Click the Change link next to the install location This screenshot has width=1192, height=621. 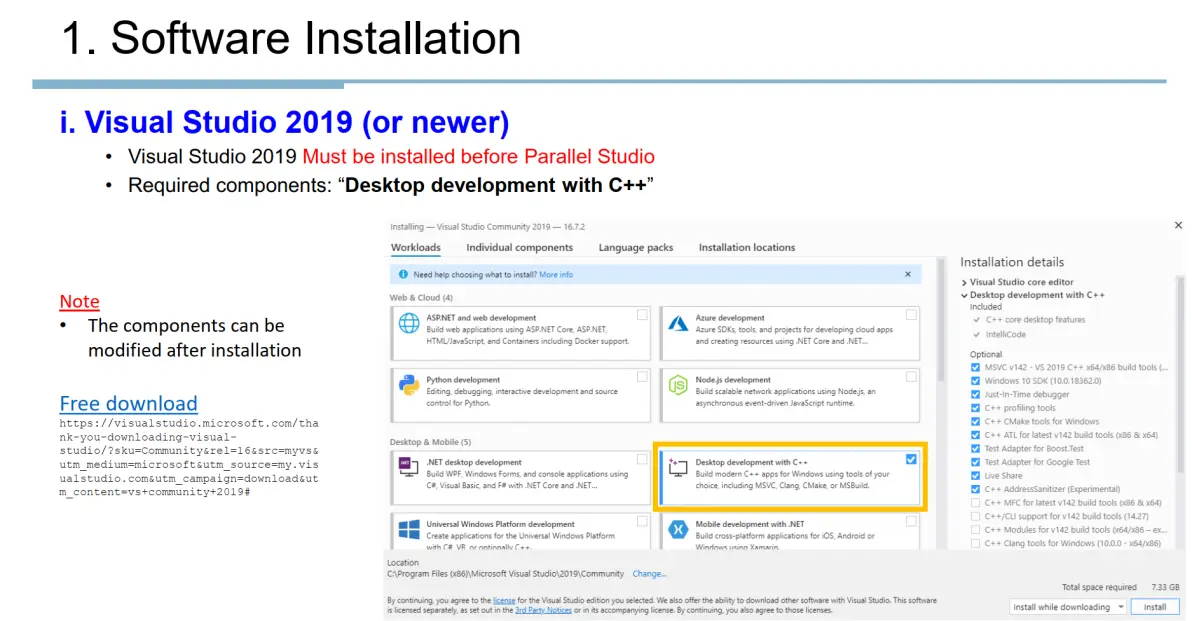tap(648, 574)
